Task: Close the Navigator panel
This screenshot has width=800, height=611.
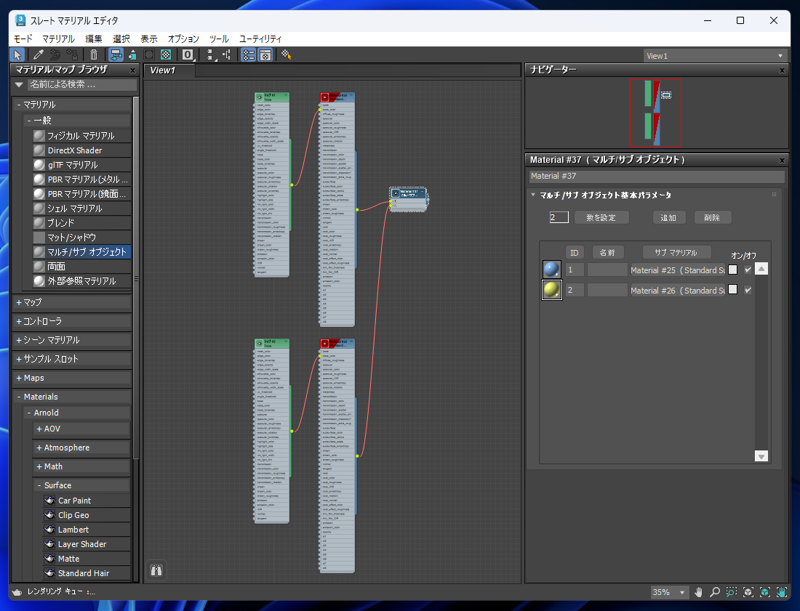Action: (x=782, y=70)
